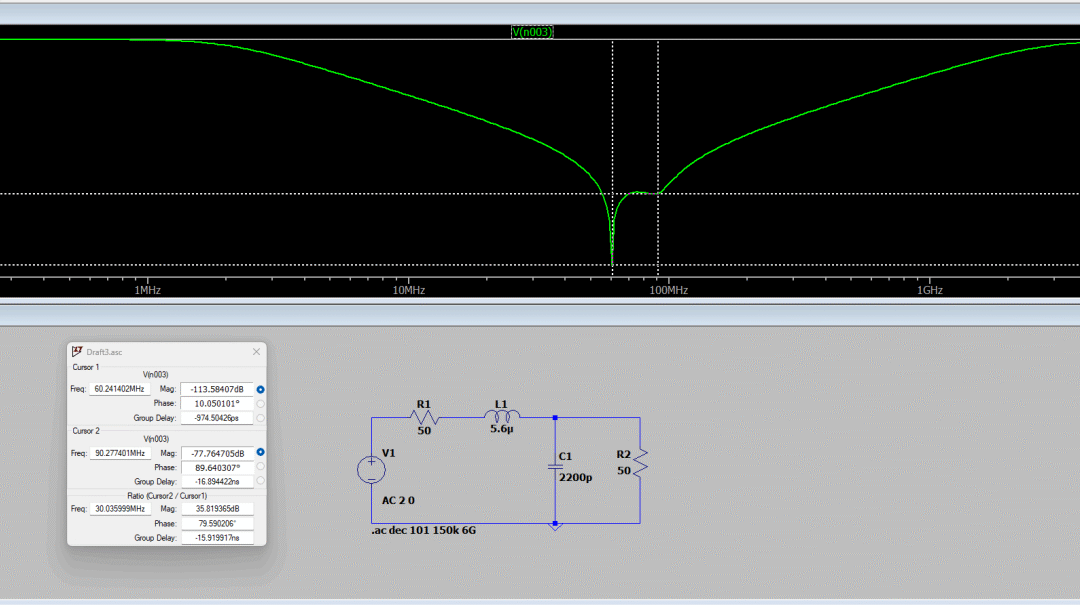The image size is (1080, 607).
Task: Select Cursor 1 Mag radio button
Action: 258,388
